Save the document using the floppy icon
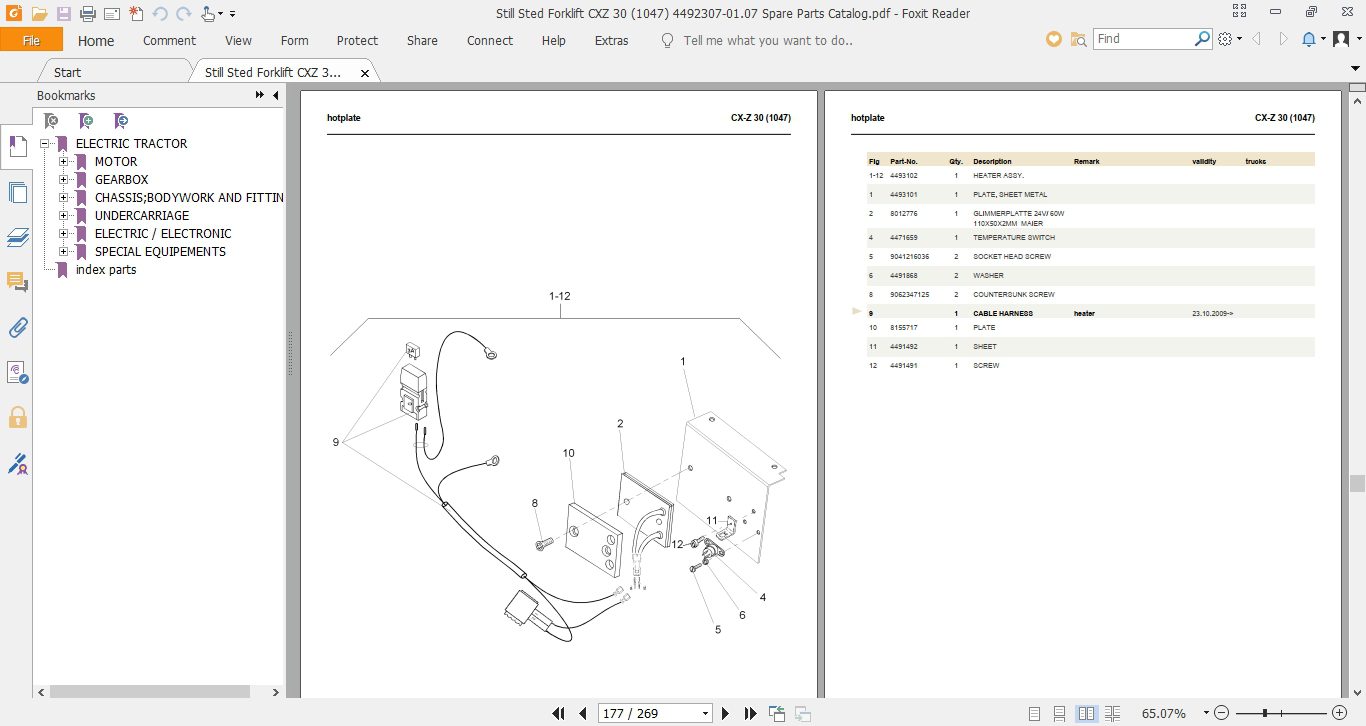1366x726 pixels. [63, 14]
